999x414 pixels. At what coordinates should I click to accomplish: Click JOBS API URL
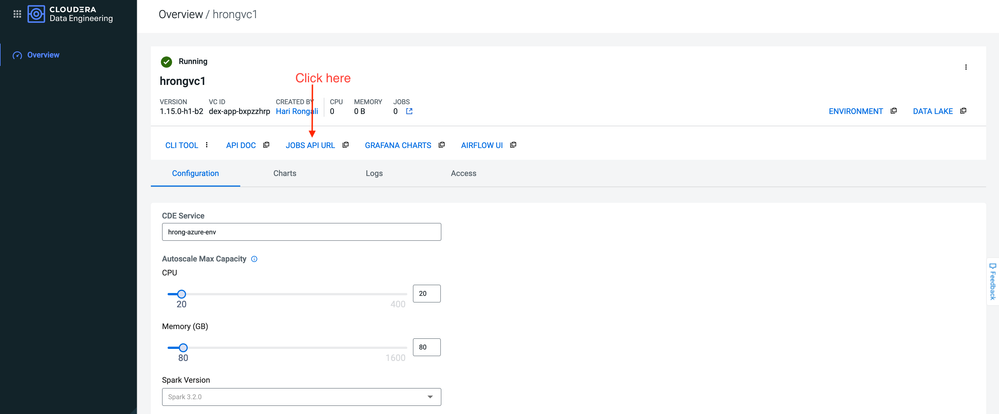[310, 145]
